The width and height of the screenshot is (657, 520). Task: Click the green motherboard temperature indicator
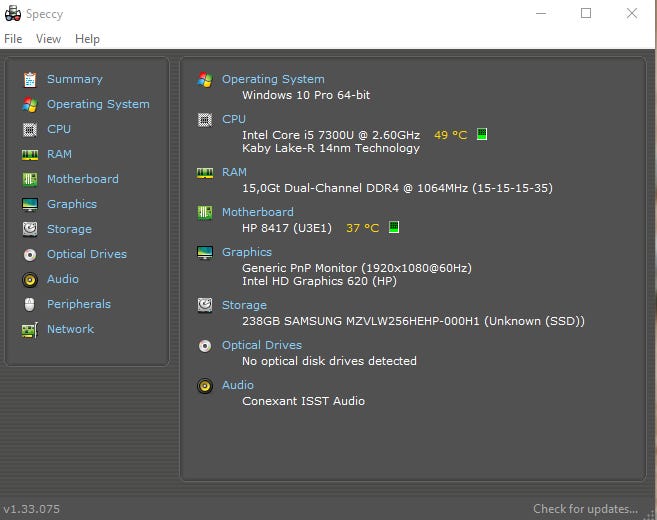coord(394,227)
